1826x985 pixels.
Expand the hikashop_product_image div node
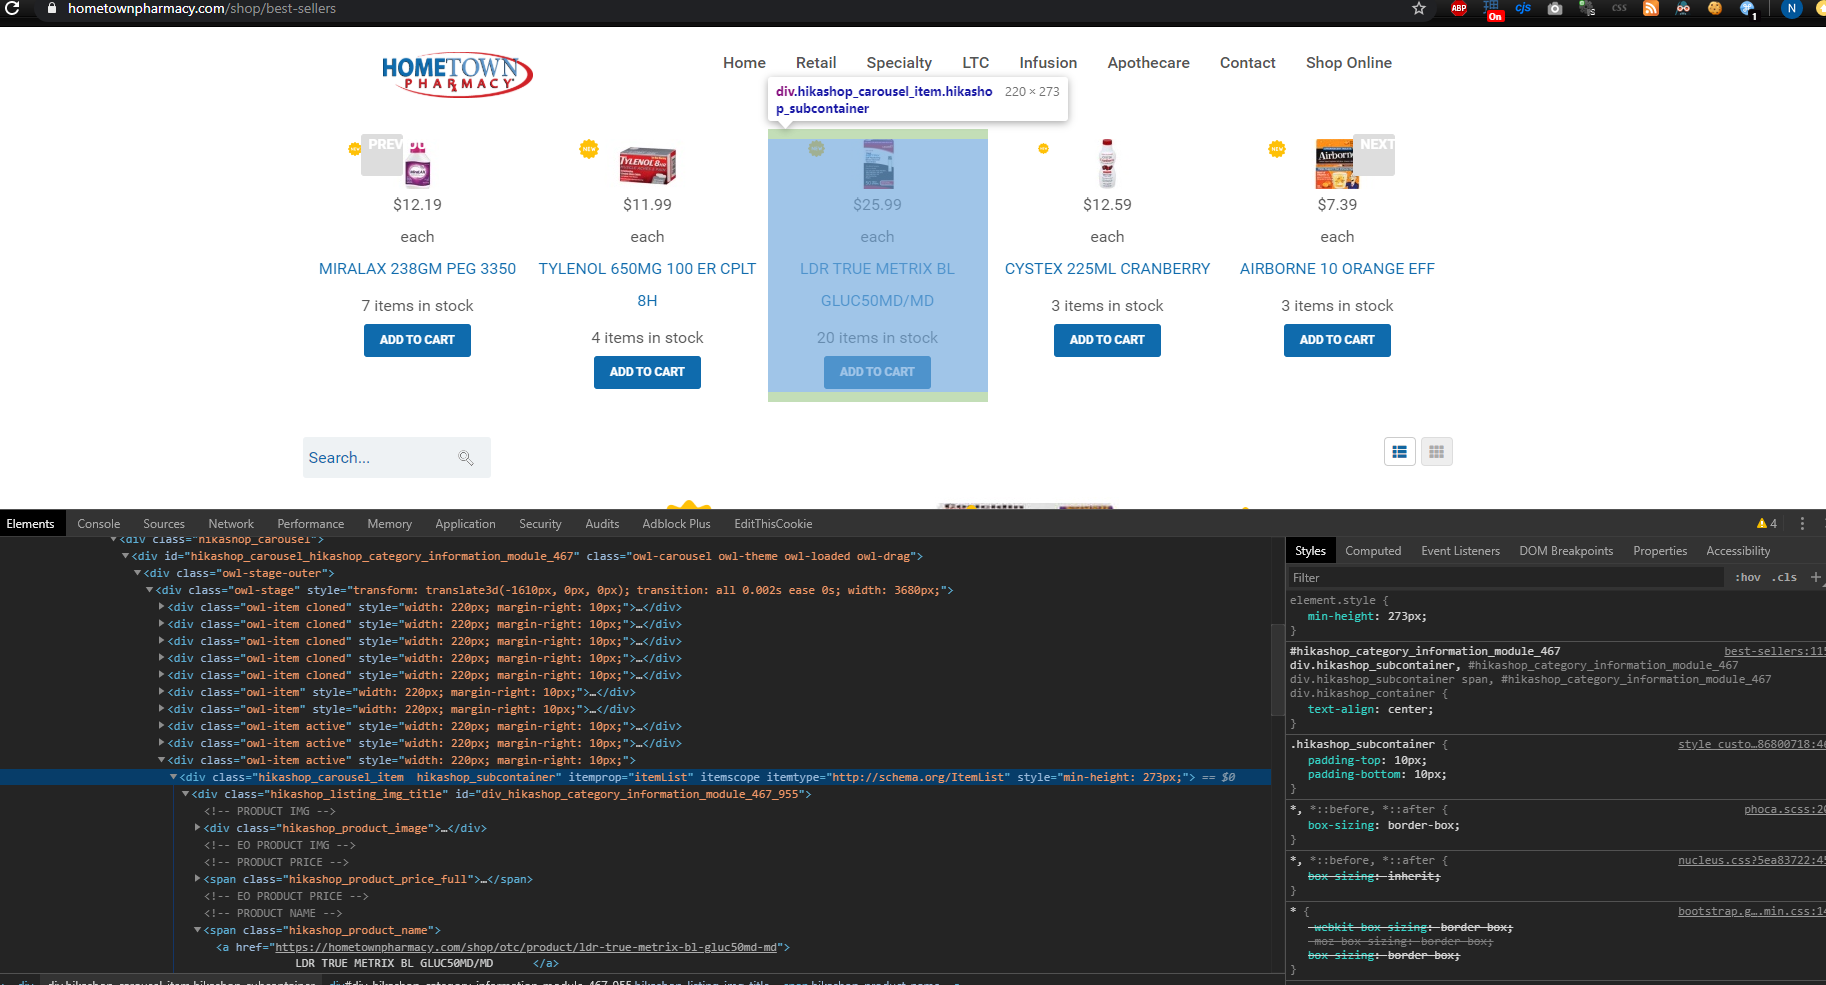pos(197,828)
